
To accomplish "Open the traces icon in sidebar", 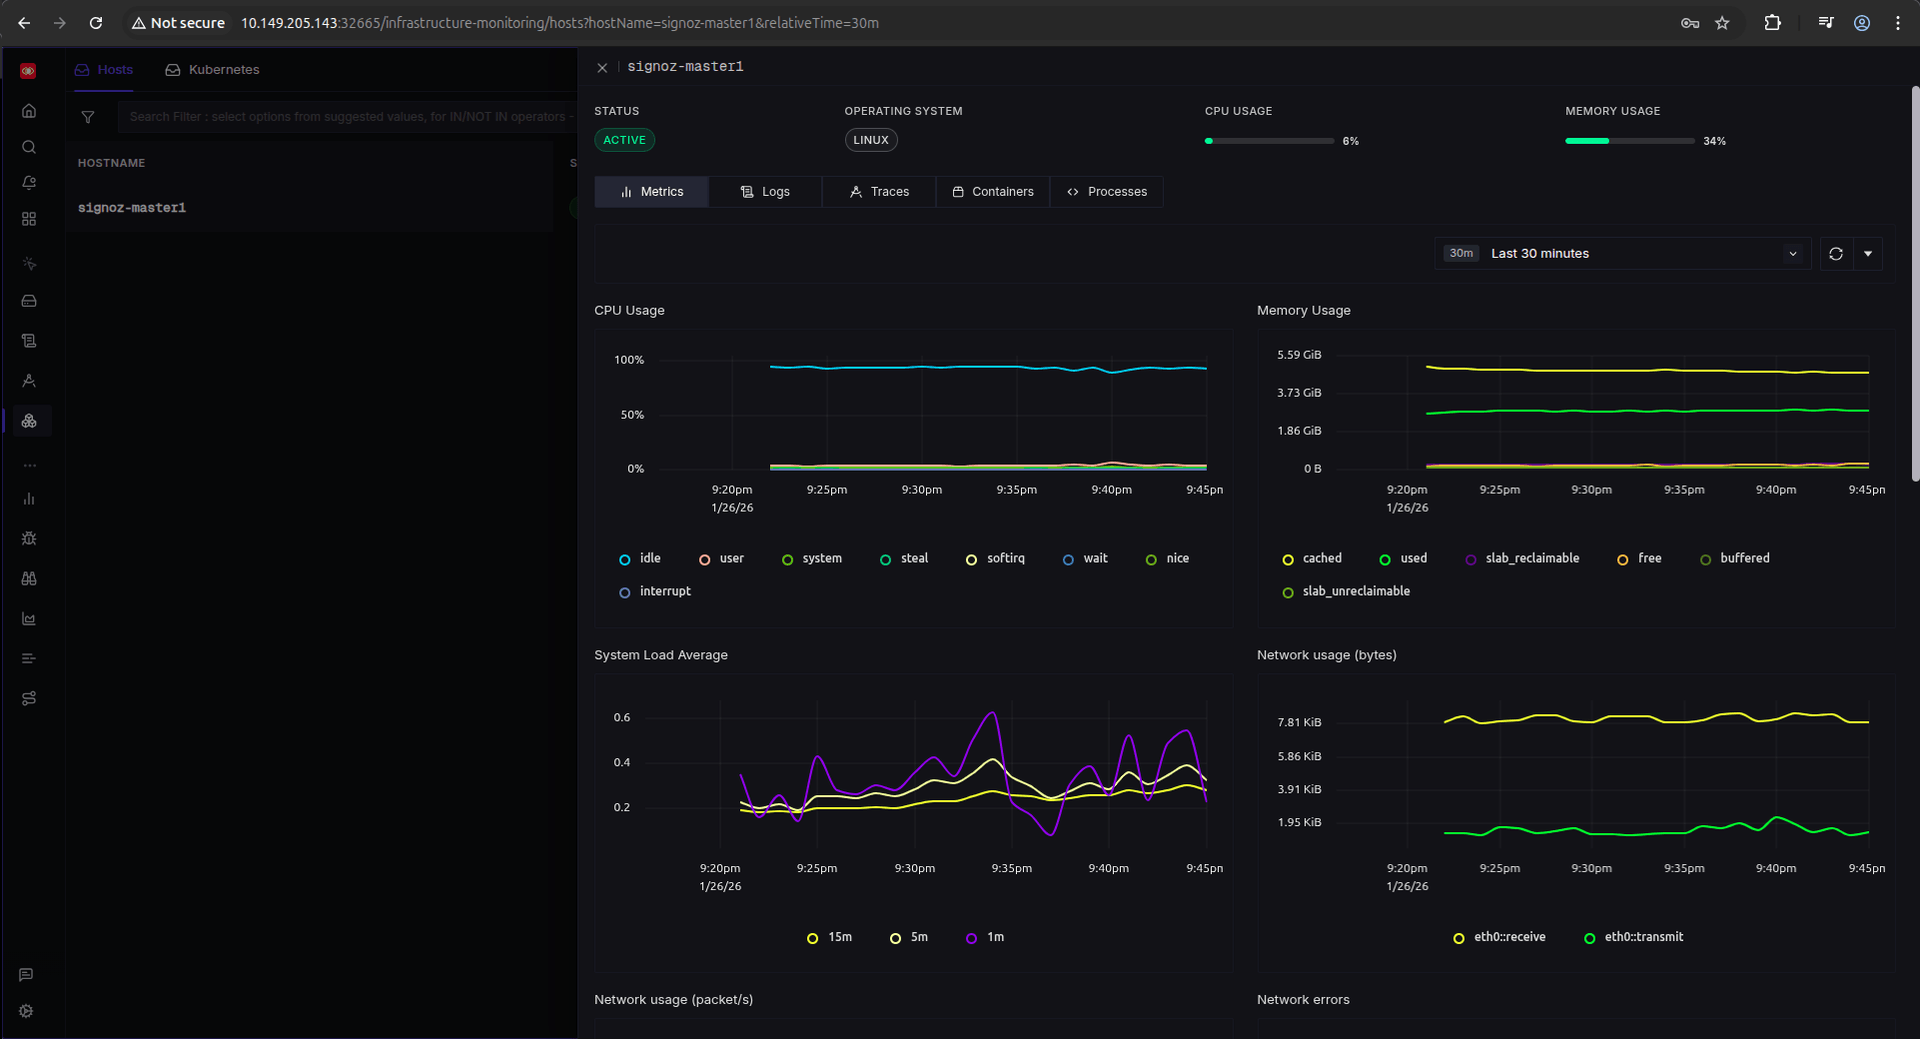I will [29, 381].
